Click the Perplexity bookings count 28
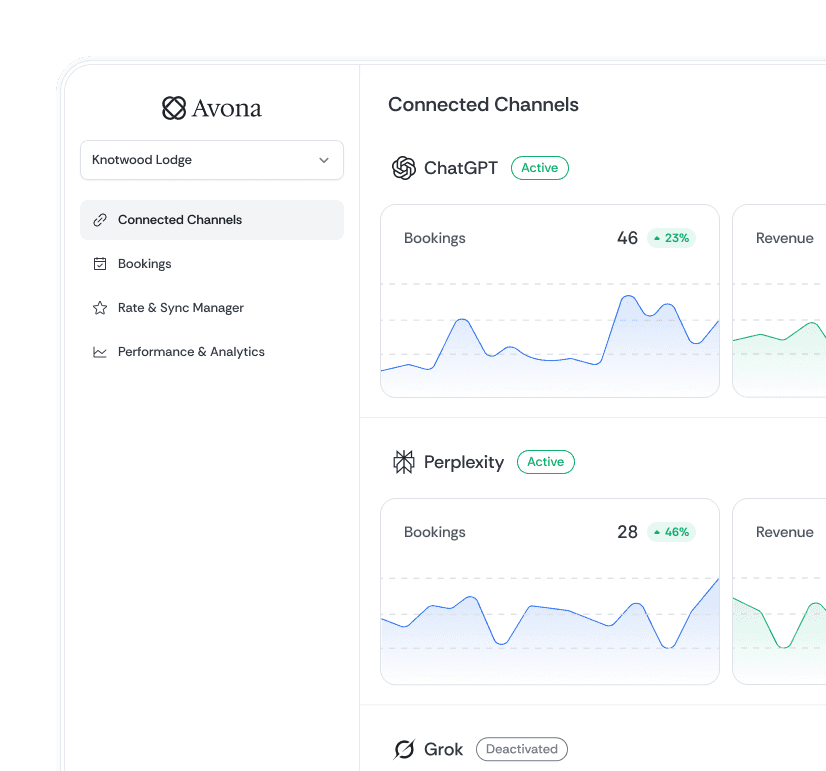This screenshot has height=771, width=826. [627, 532]
